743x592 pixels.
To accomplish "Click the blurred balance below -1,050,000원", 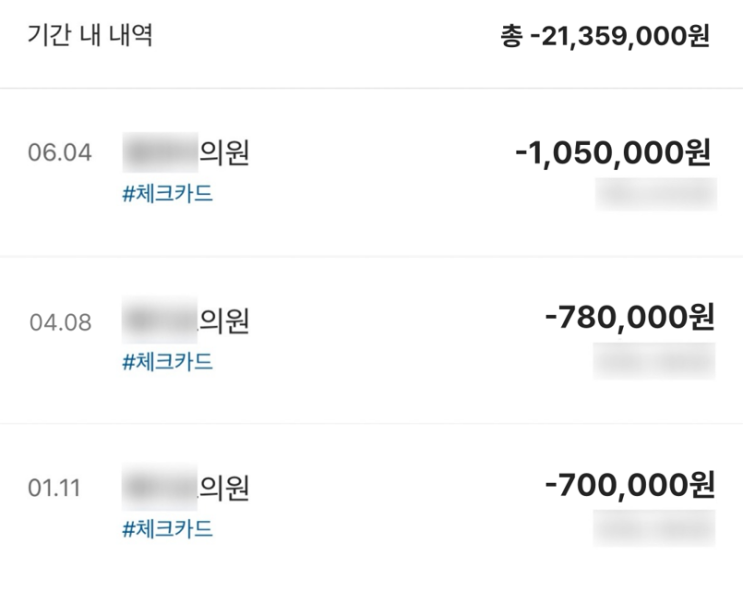I will pos(656,193).
